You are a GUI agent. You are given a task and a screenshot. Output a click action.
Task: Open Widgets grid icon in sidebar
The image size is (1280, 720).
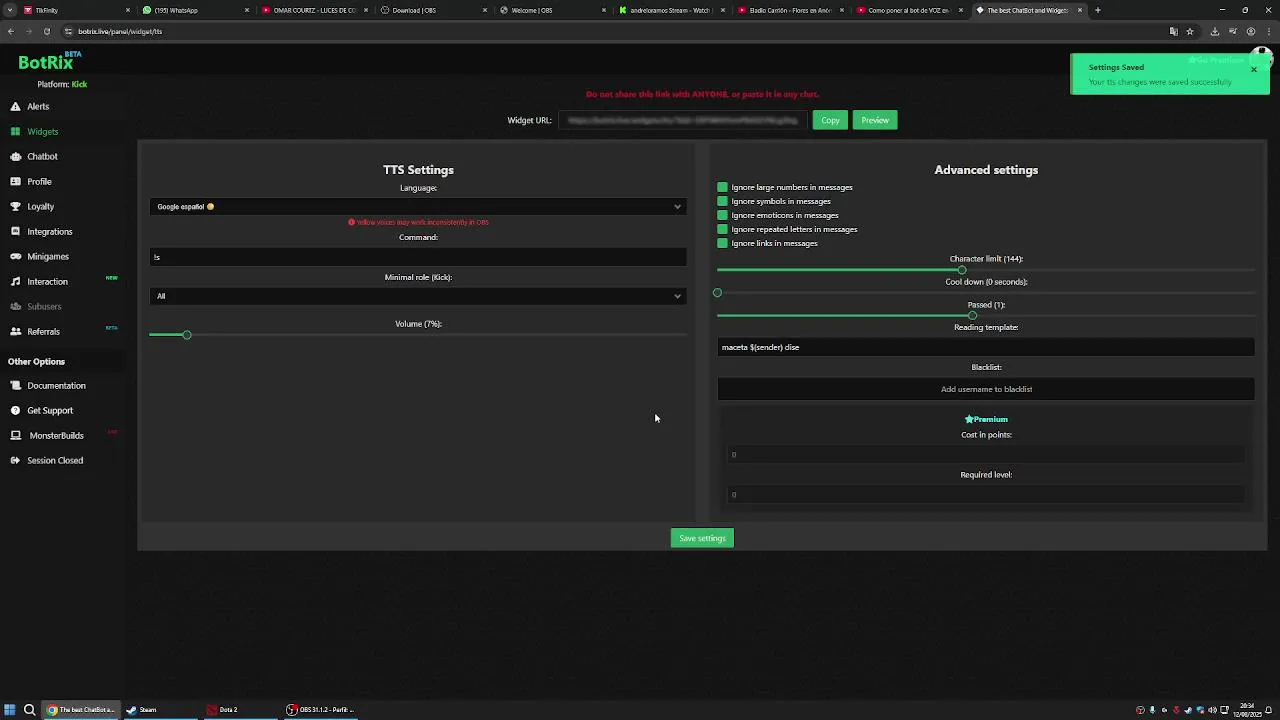pos(16,131)
